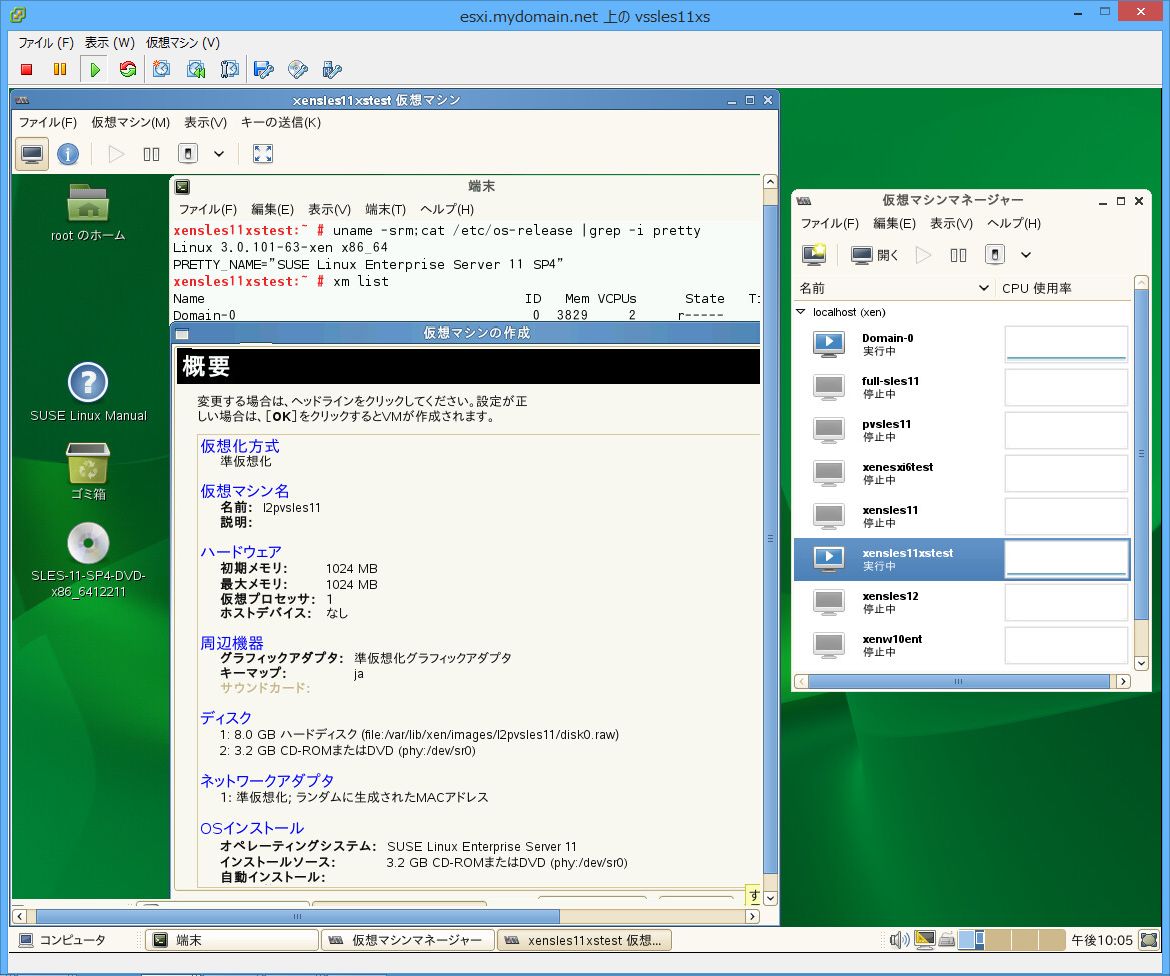Click the keyboard tray icon in guest panel
This screenshot has height=976, width=1170.
(947, 940)
